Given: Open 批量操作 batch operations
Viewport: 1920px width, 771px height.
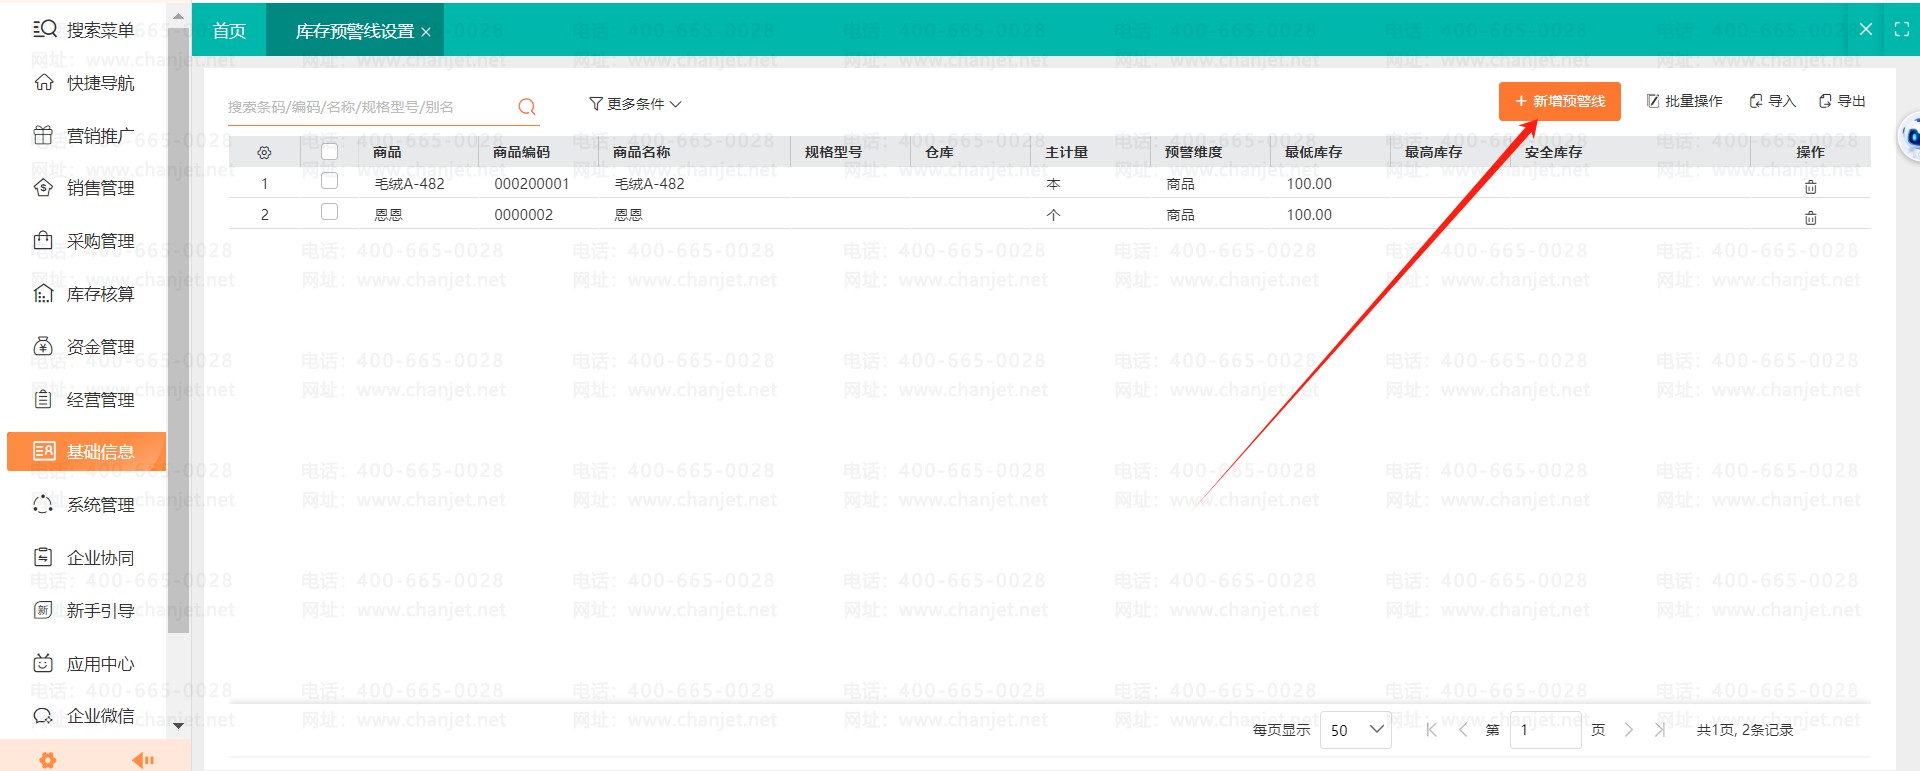Looking at the screenshot, I should pyautogui.click(x=1685, y=101).
